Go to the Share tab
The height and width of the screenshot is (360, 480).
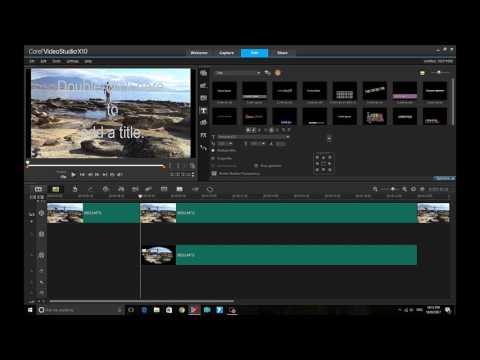tap(282, 53)
